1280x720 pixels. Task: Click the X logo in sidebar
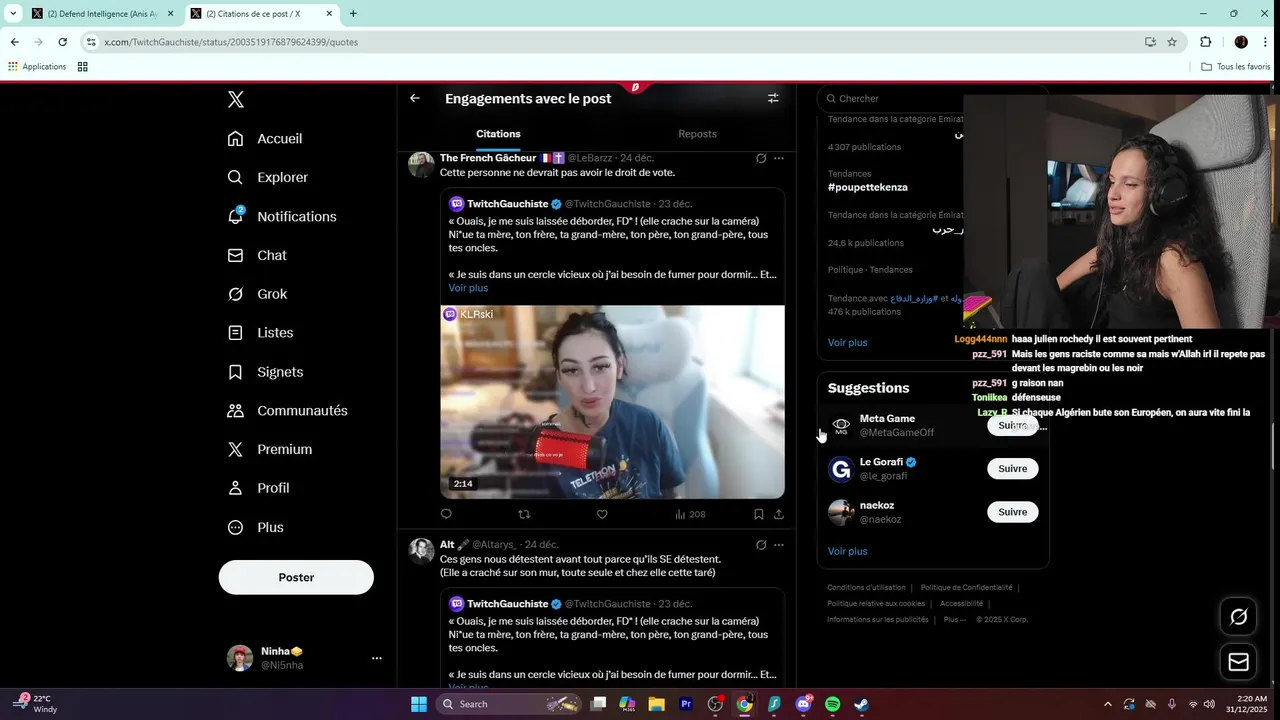tap(235, 99)
